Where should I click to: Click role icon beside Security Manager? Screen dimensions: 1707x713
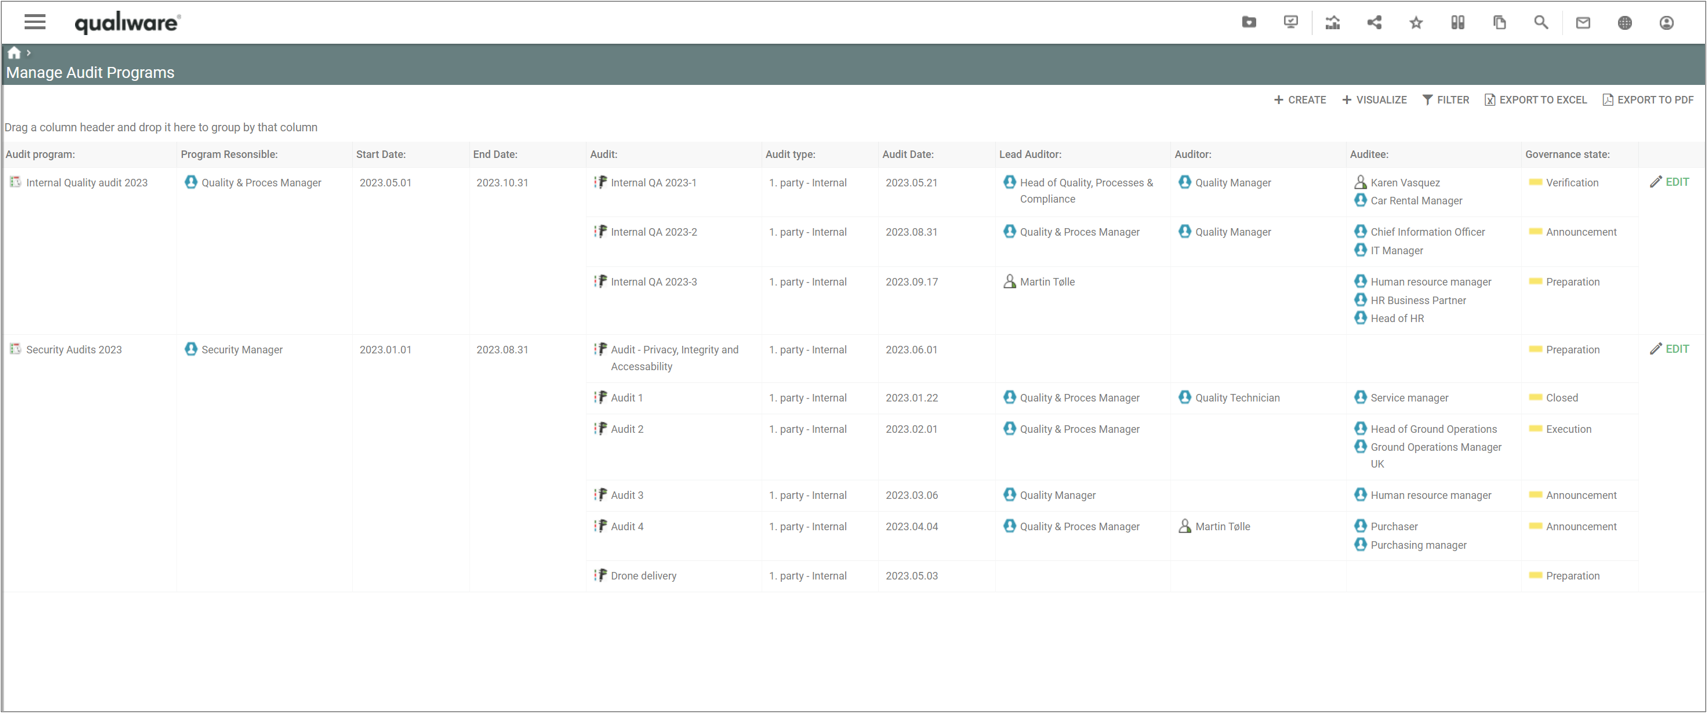click(191, 349)
